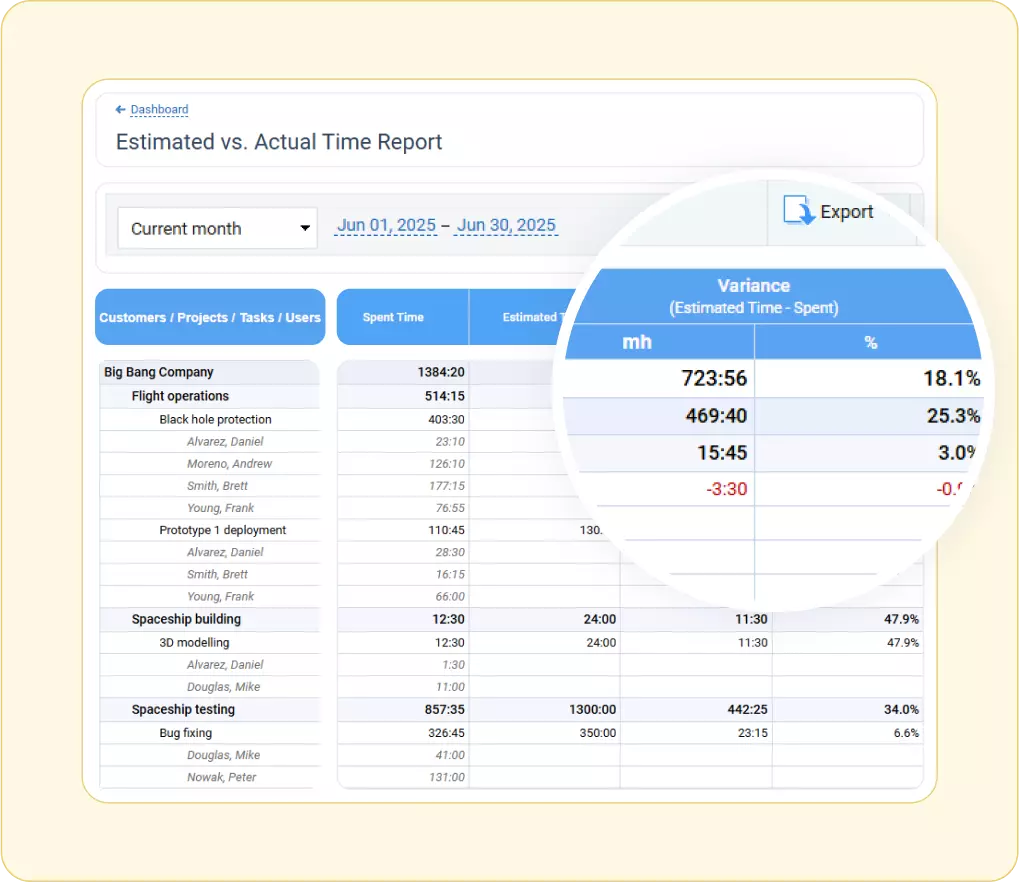Select the Prototype 1 deployment task
Image resolution: width=1019 pixels, height=882 pixels.
click(222, 530)
